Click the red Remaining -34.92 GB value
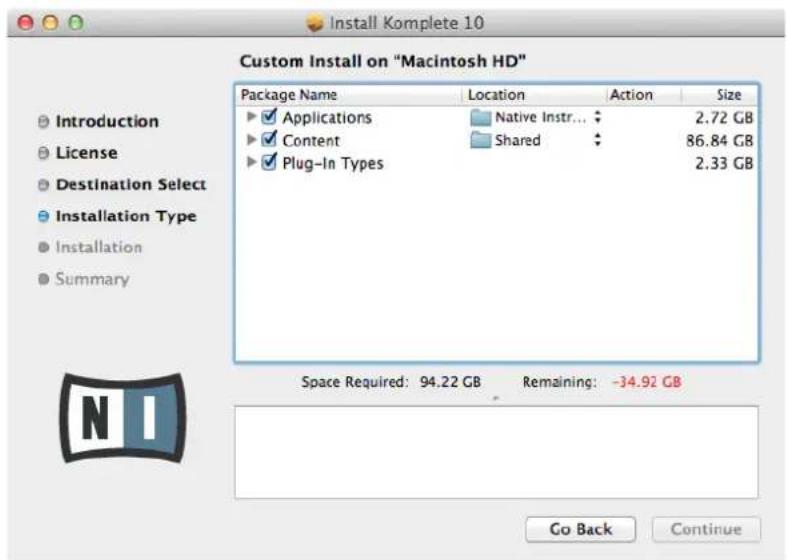Viewport: 787px width, 560px height. [x=646, y=382]
